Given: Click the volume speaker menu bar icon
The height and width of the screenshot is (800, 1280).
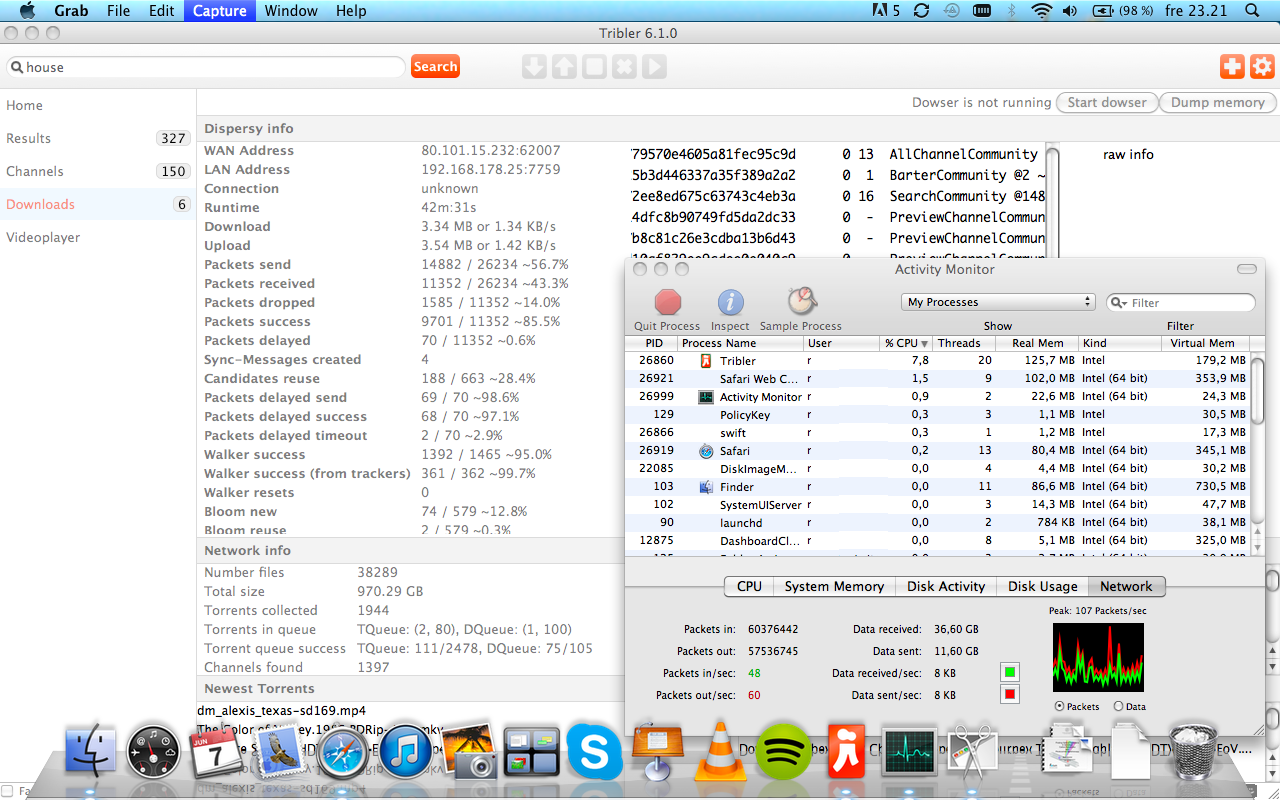Looking at the screenshot, I should click(x=1070, y=11).
